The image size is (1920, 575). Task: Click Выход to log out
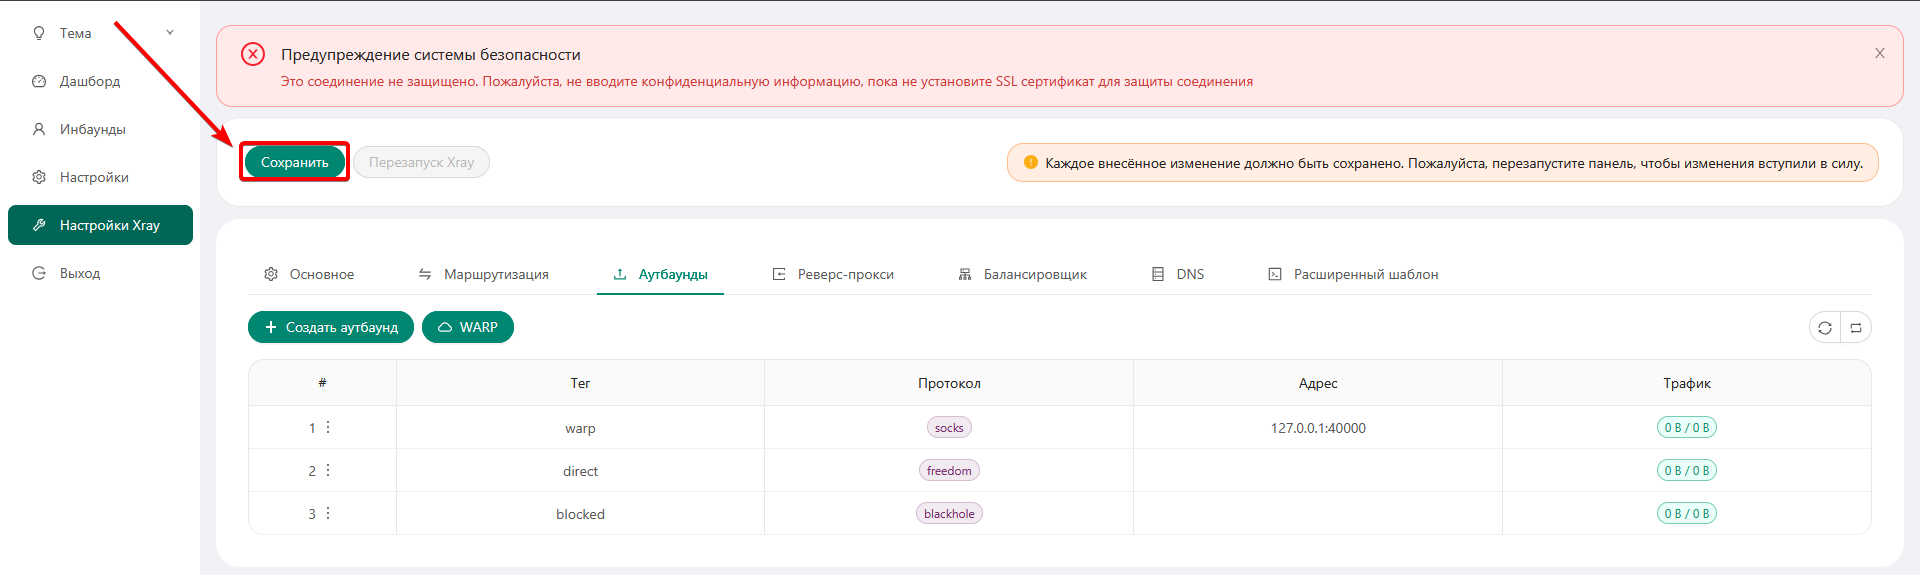point(80,273)
